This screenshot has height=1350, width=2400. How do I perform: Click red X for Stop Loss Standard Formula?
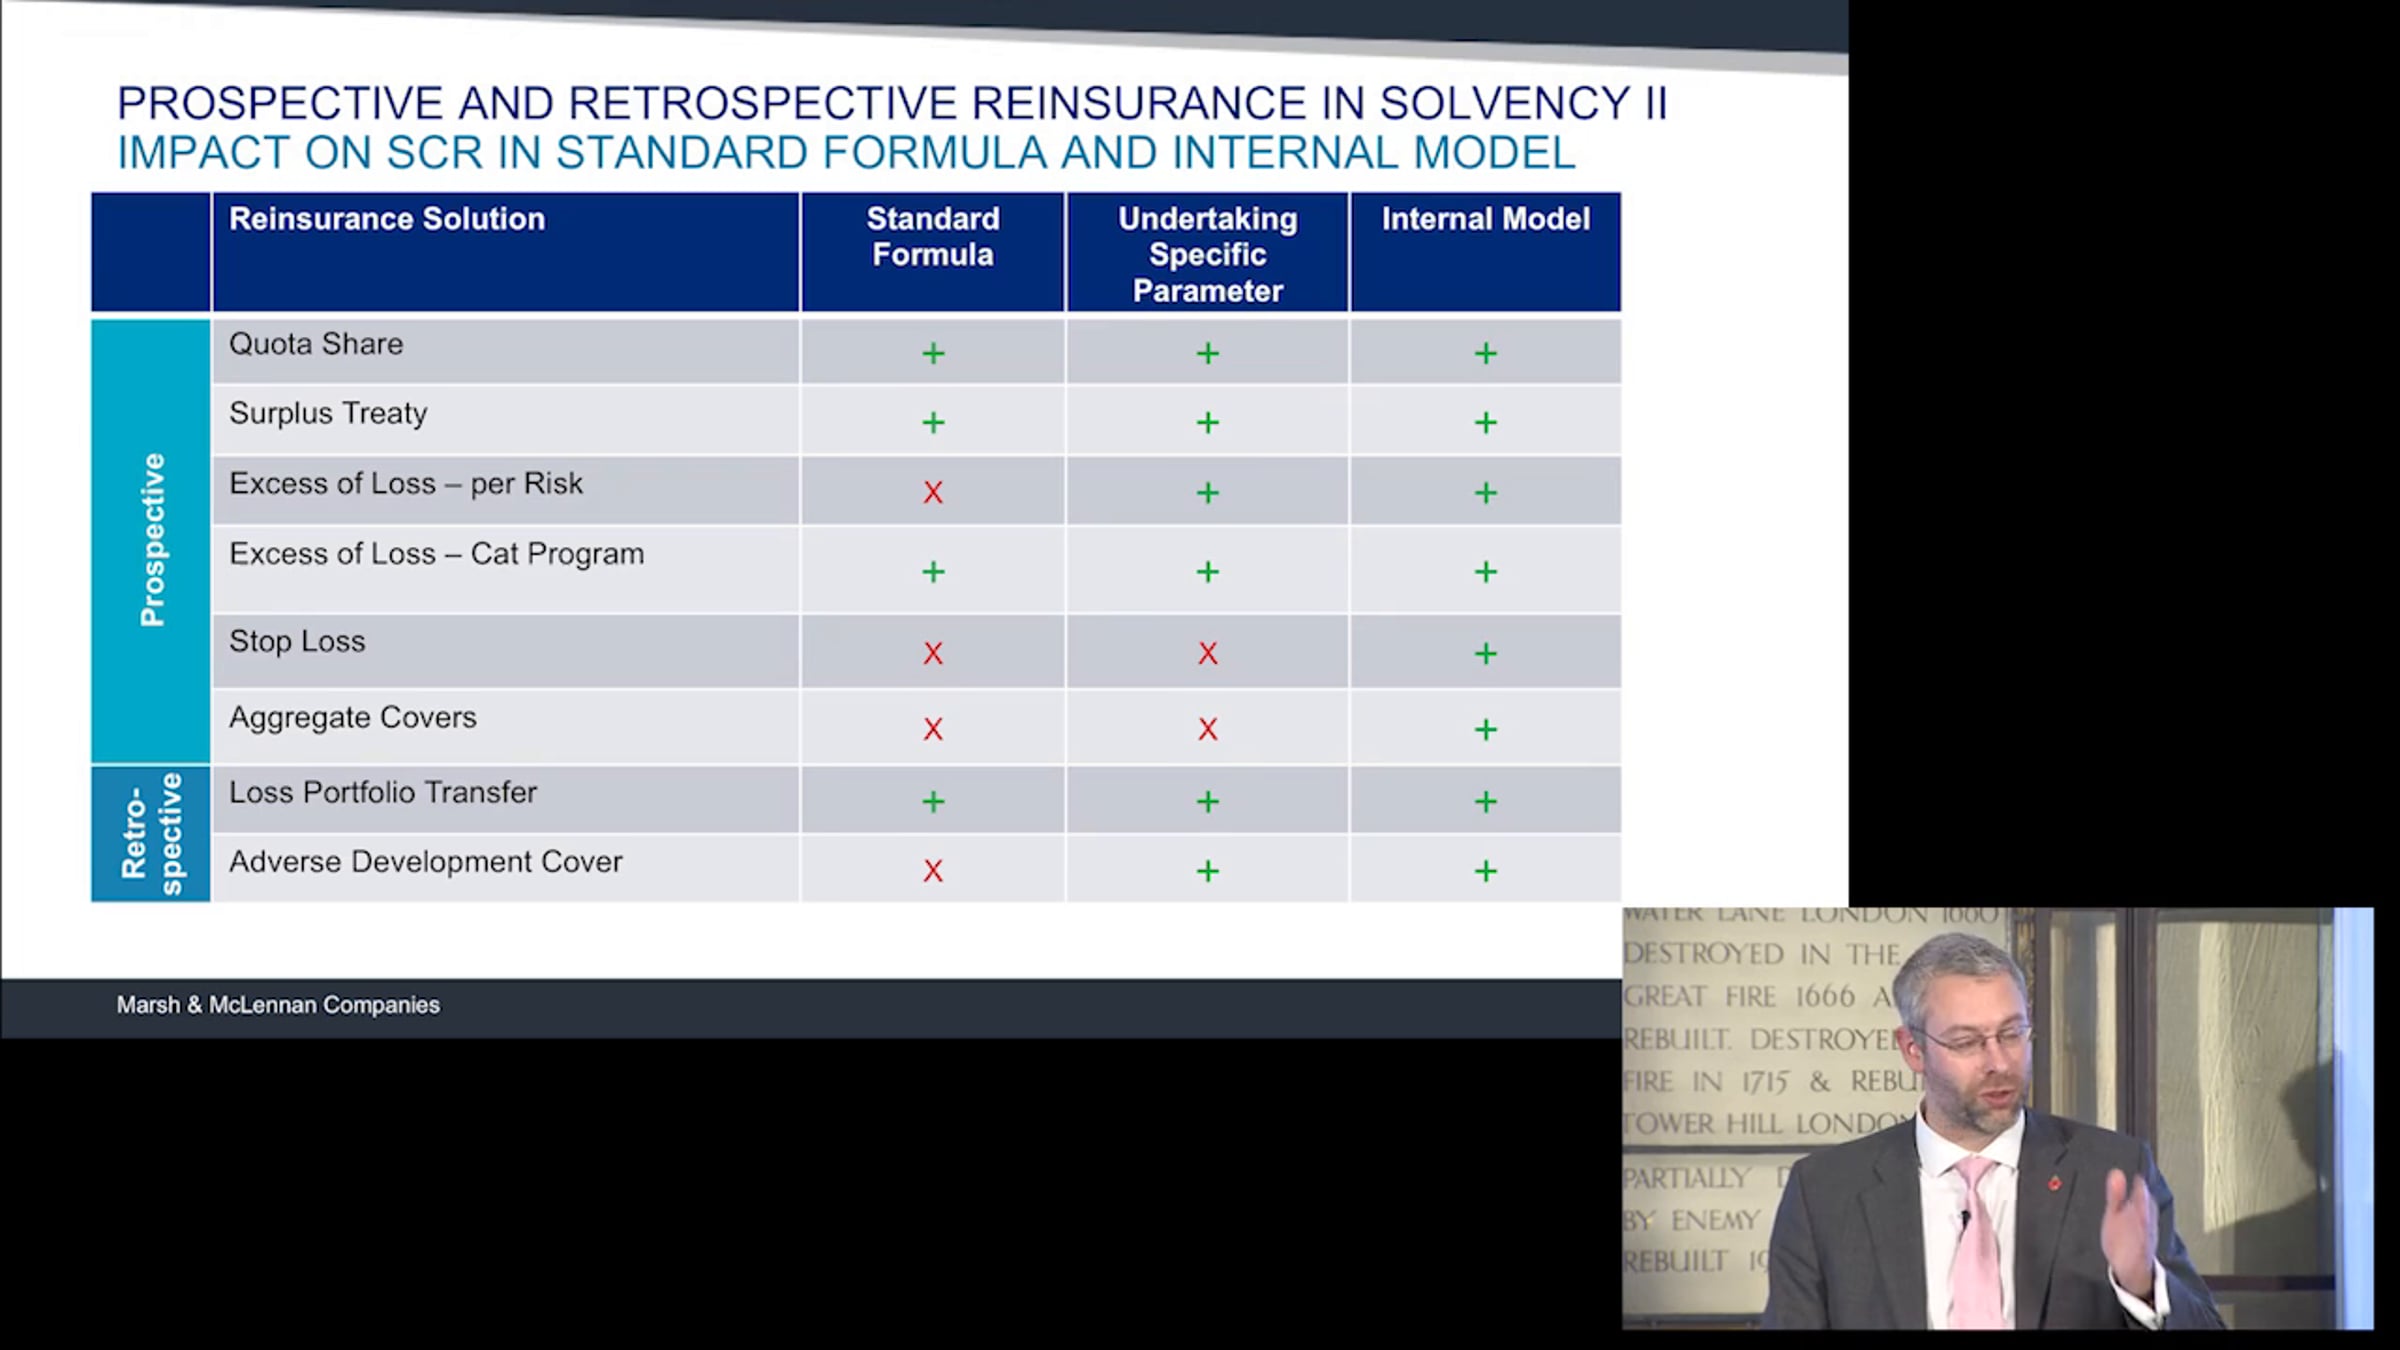coord(932,653)
